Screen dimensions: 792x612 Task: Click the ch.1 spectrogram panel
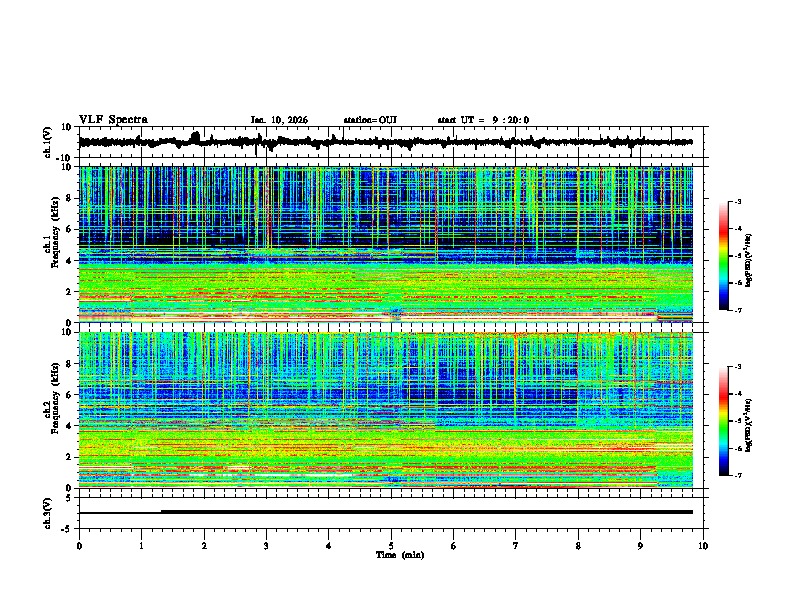[386, 244]
